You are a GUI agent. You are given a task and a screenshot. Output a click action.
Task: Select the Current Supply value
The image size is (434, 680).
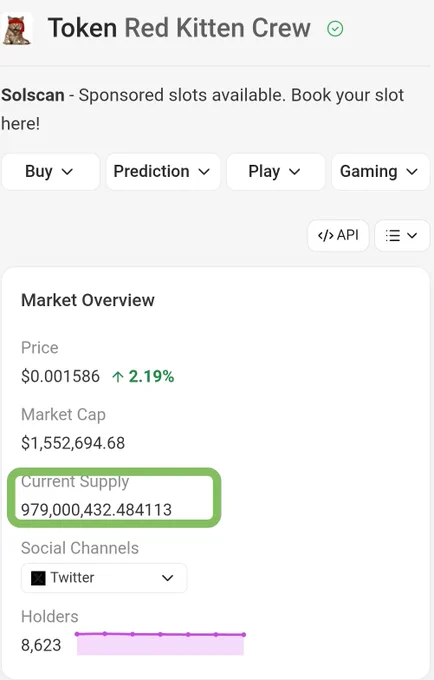(96, 510)
